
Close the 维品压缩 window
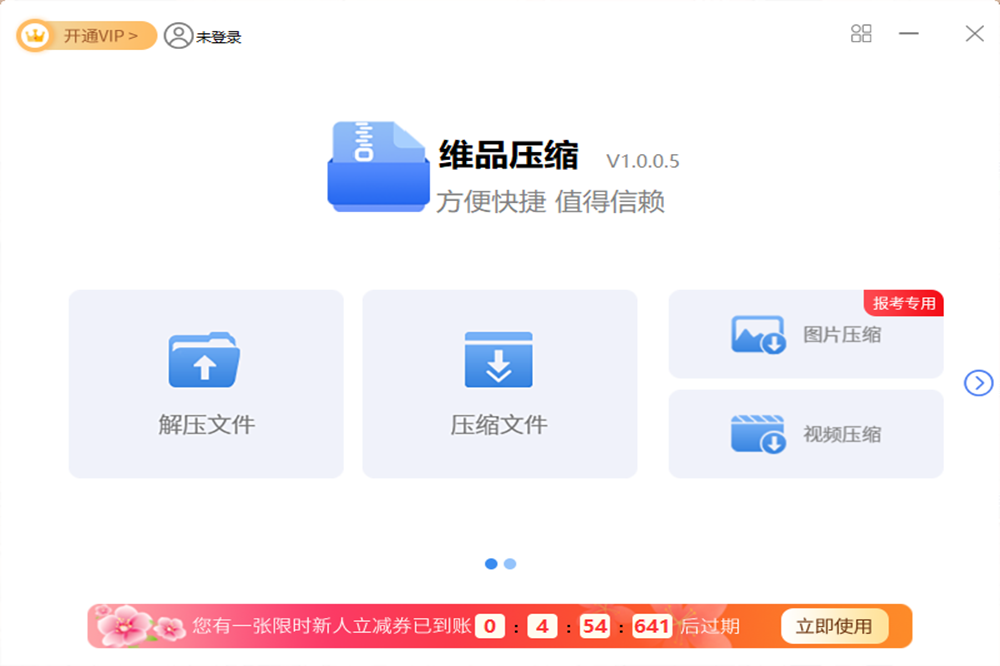tap(974, 34)
